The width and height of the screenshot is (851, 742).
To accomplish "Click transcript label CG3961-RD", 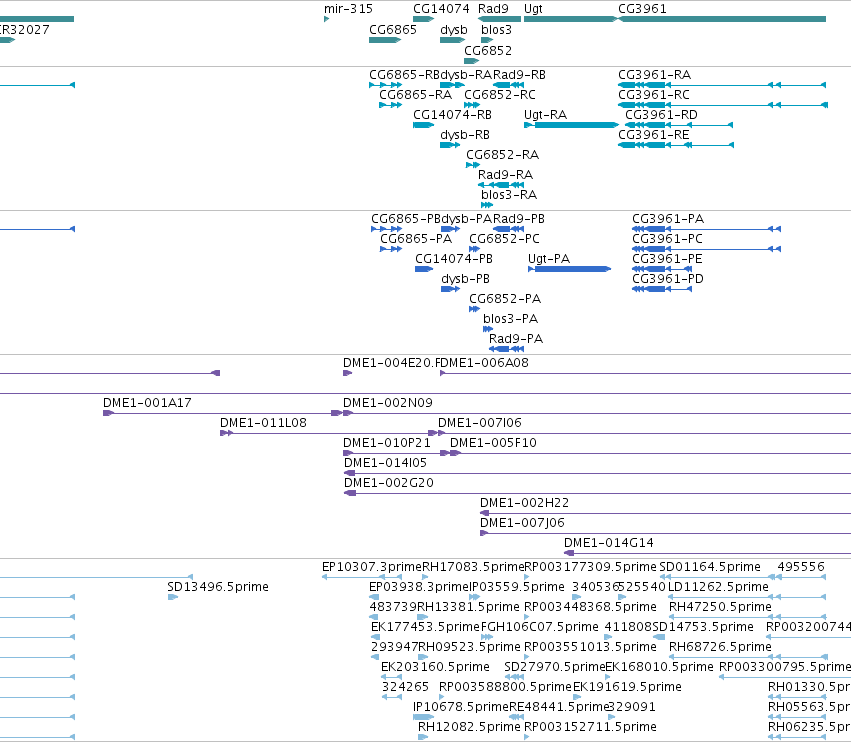I will pyautogui.click(x=661, y=115).
